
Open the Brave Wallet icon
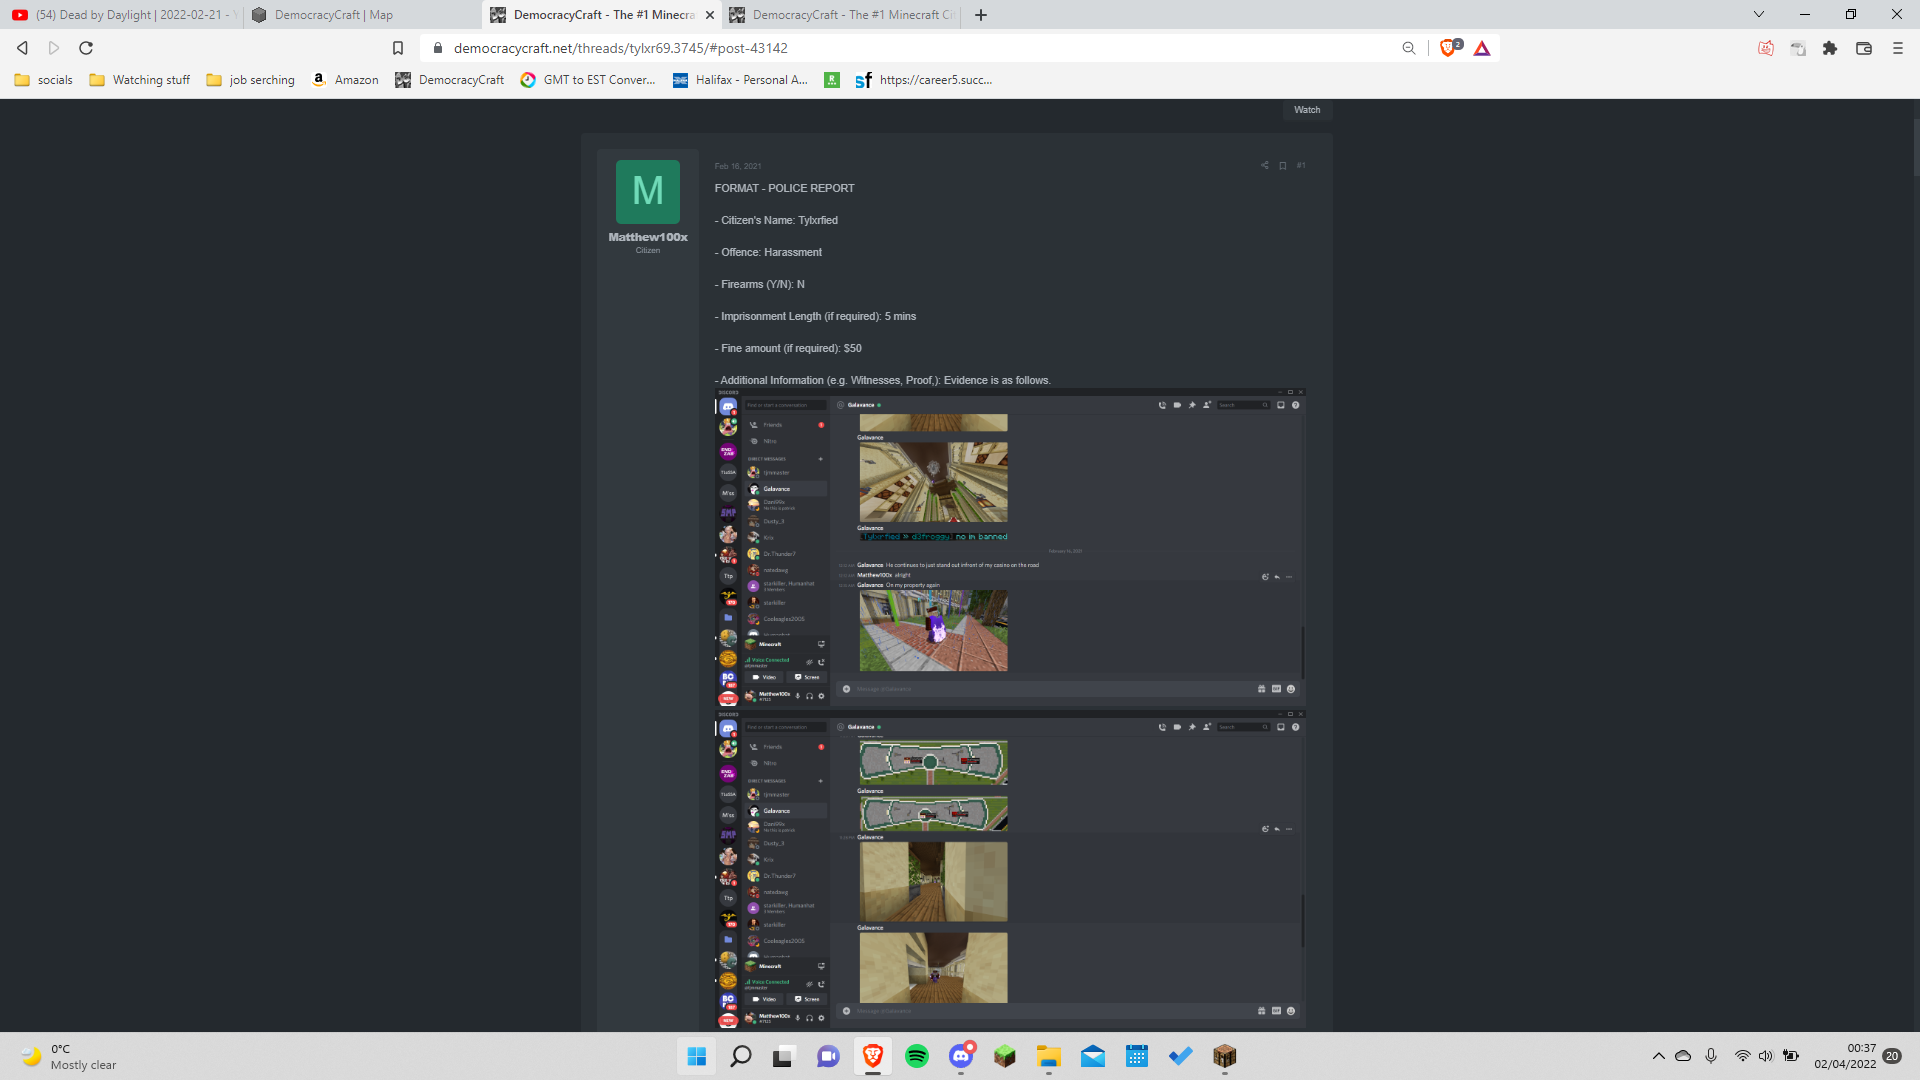coord(1864,48)
